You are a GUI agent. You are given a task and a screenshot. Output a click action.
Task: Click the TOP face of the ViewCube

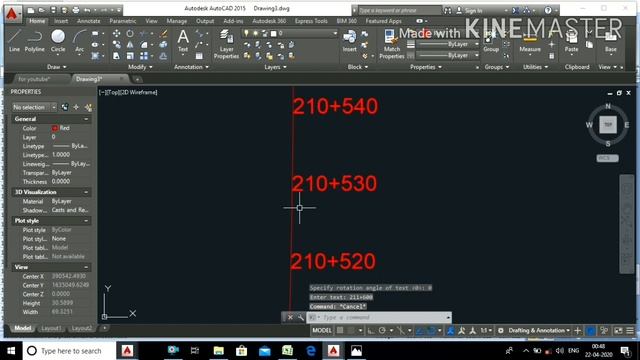point(608,124)
